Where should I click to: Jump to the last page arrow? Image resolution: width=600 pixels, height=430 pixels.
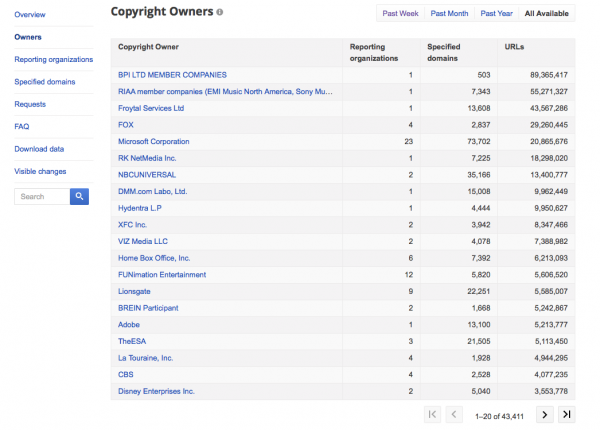click(x=567, y=414)
